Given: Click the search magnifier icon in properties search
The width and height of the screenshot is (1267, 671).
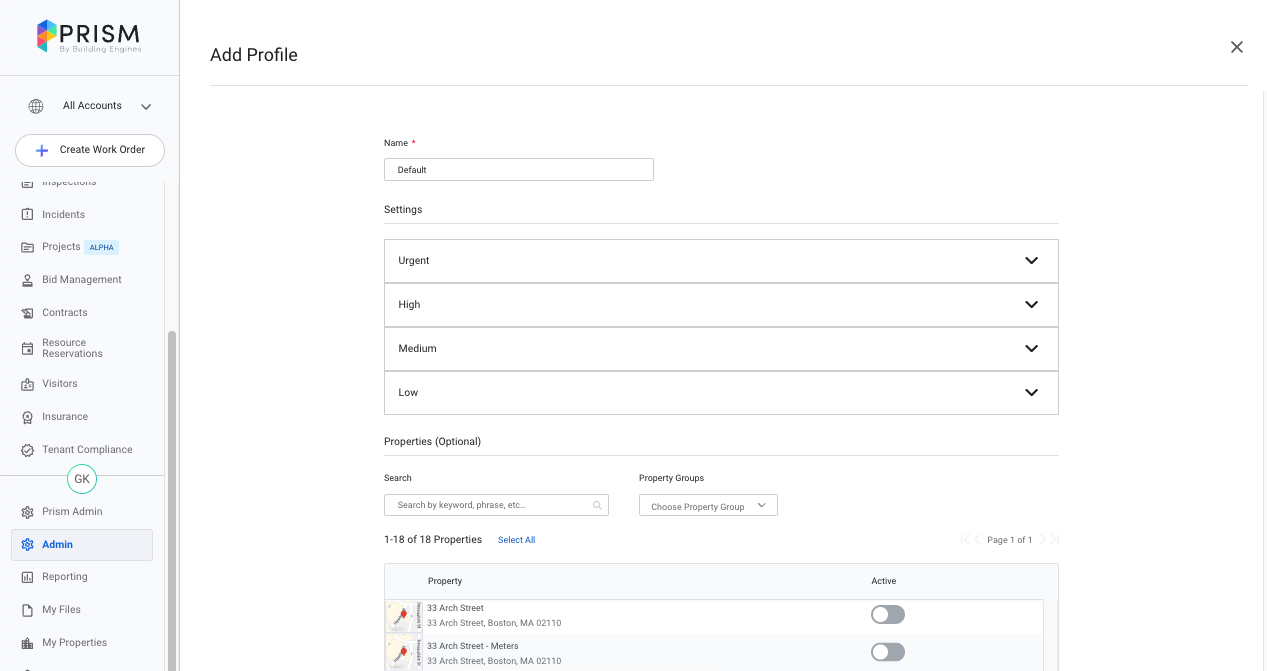Looking at the screenshot, I should tap(597, 505).
